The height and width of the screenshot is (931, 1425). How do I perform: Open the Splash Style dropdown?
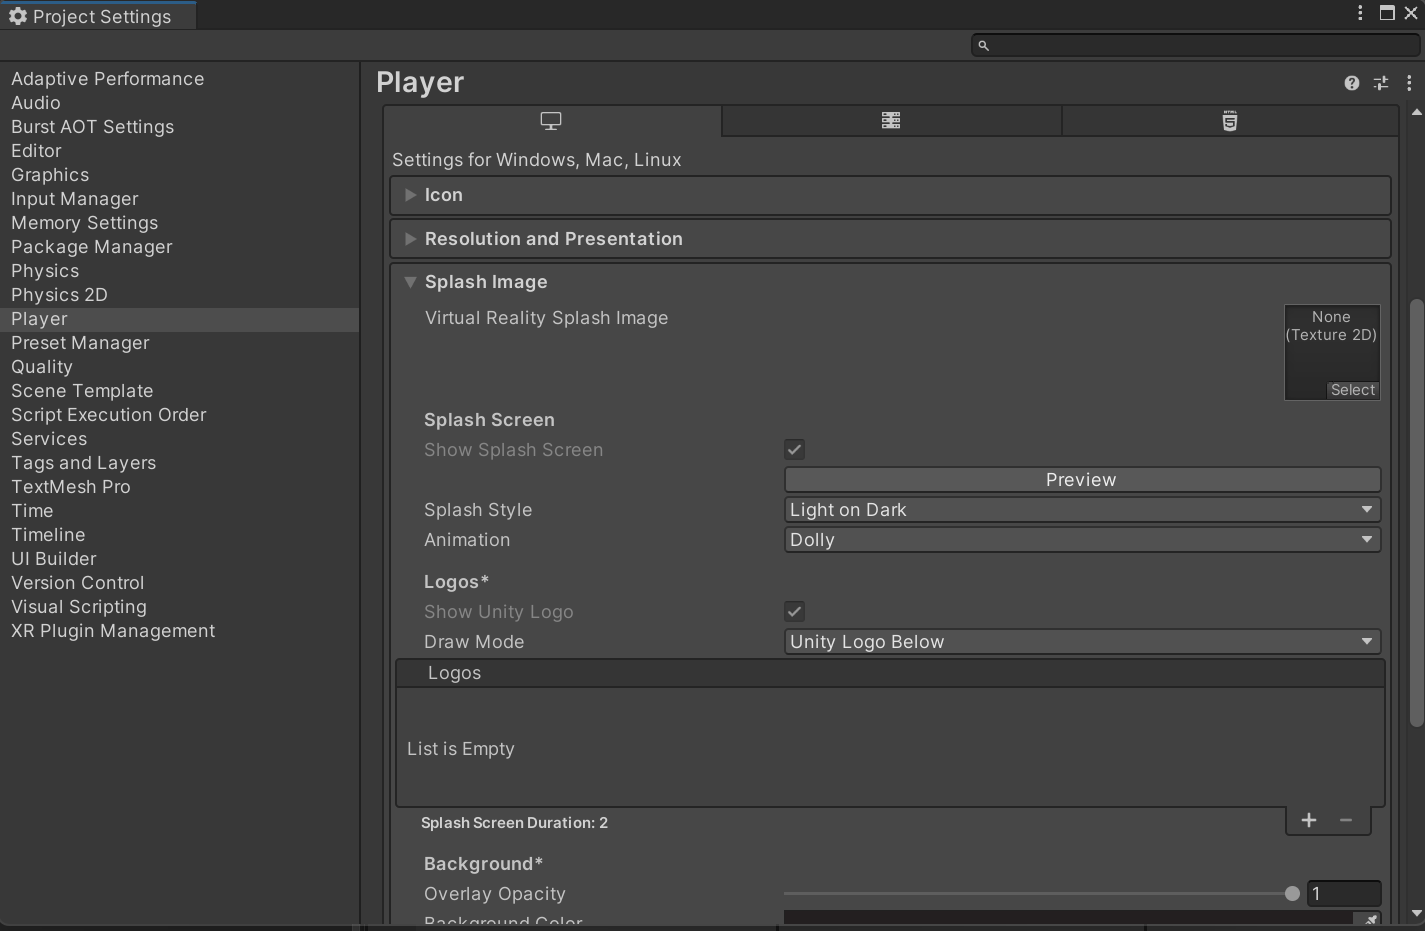point(1082,510)
